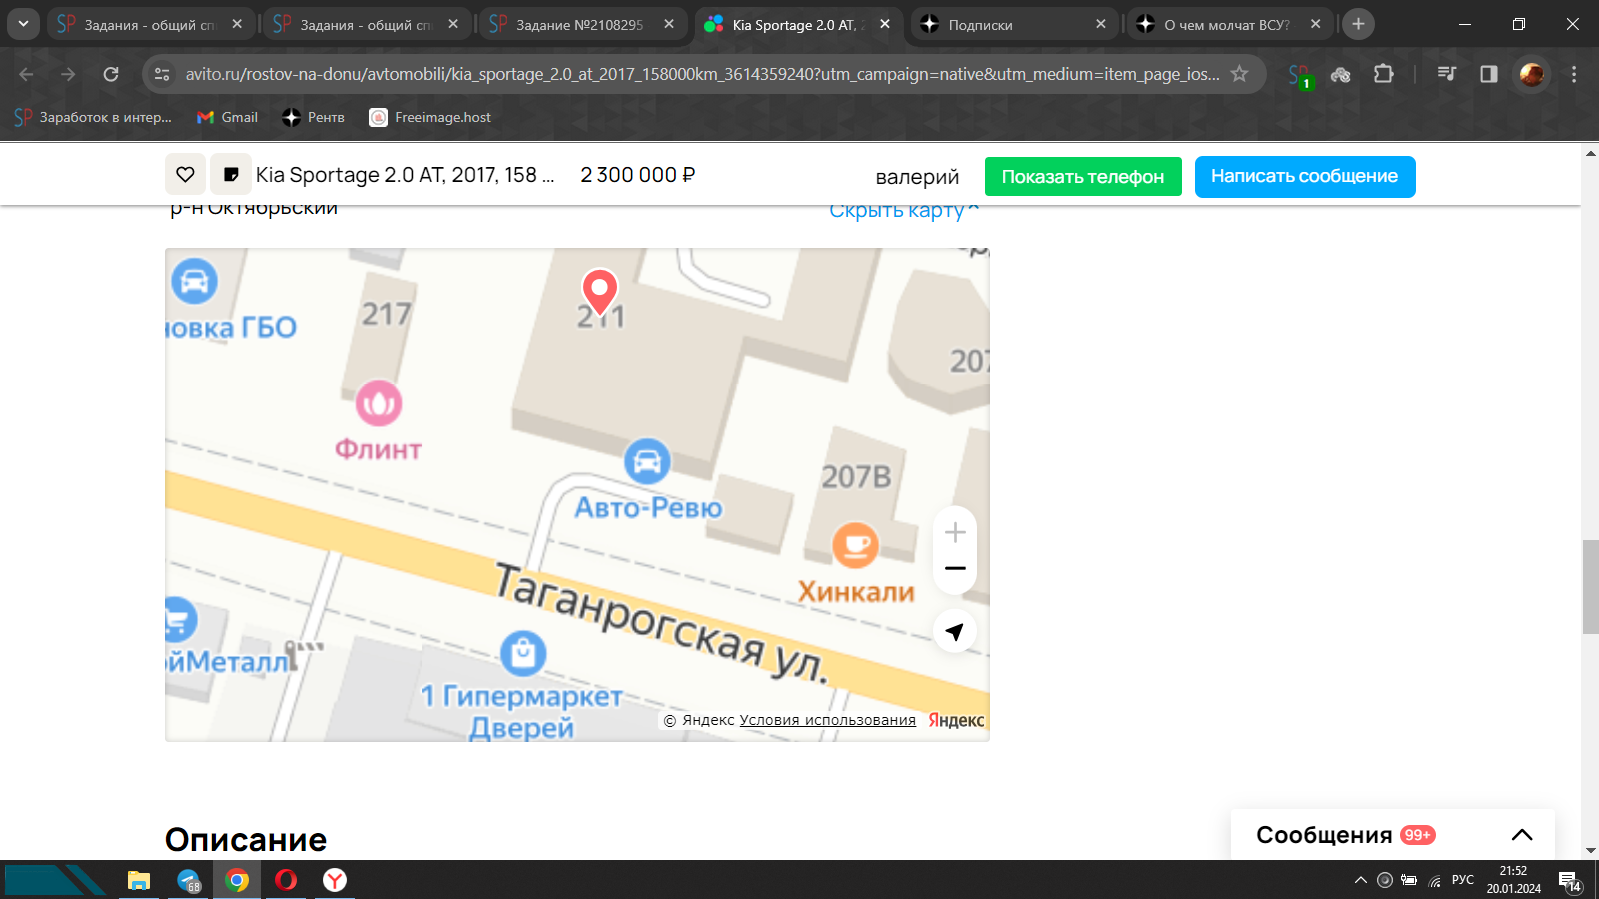Image resolution: width=1599 pixels, height=899 pixels.
Task: Click Сообщения label in chat panel
Action: pyautogui.click(x=1324, y=835)
